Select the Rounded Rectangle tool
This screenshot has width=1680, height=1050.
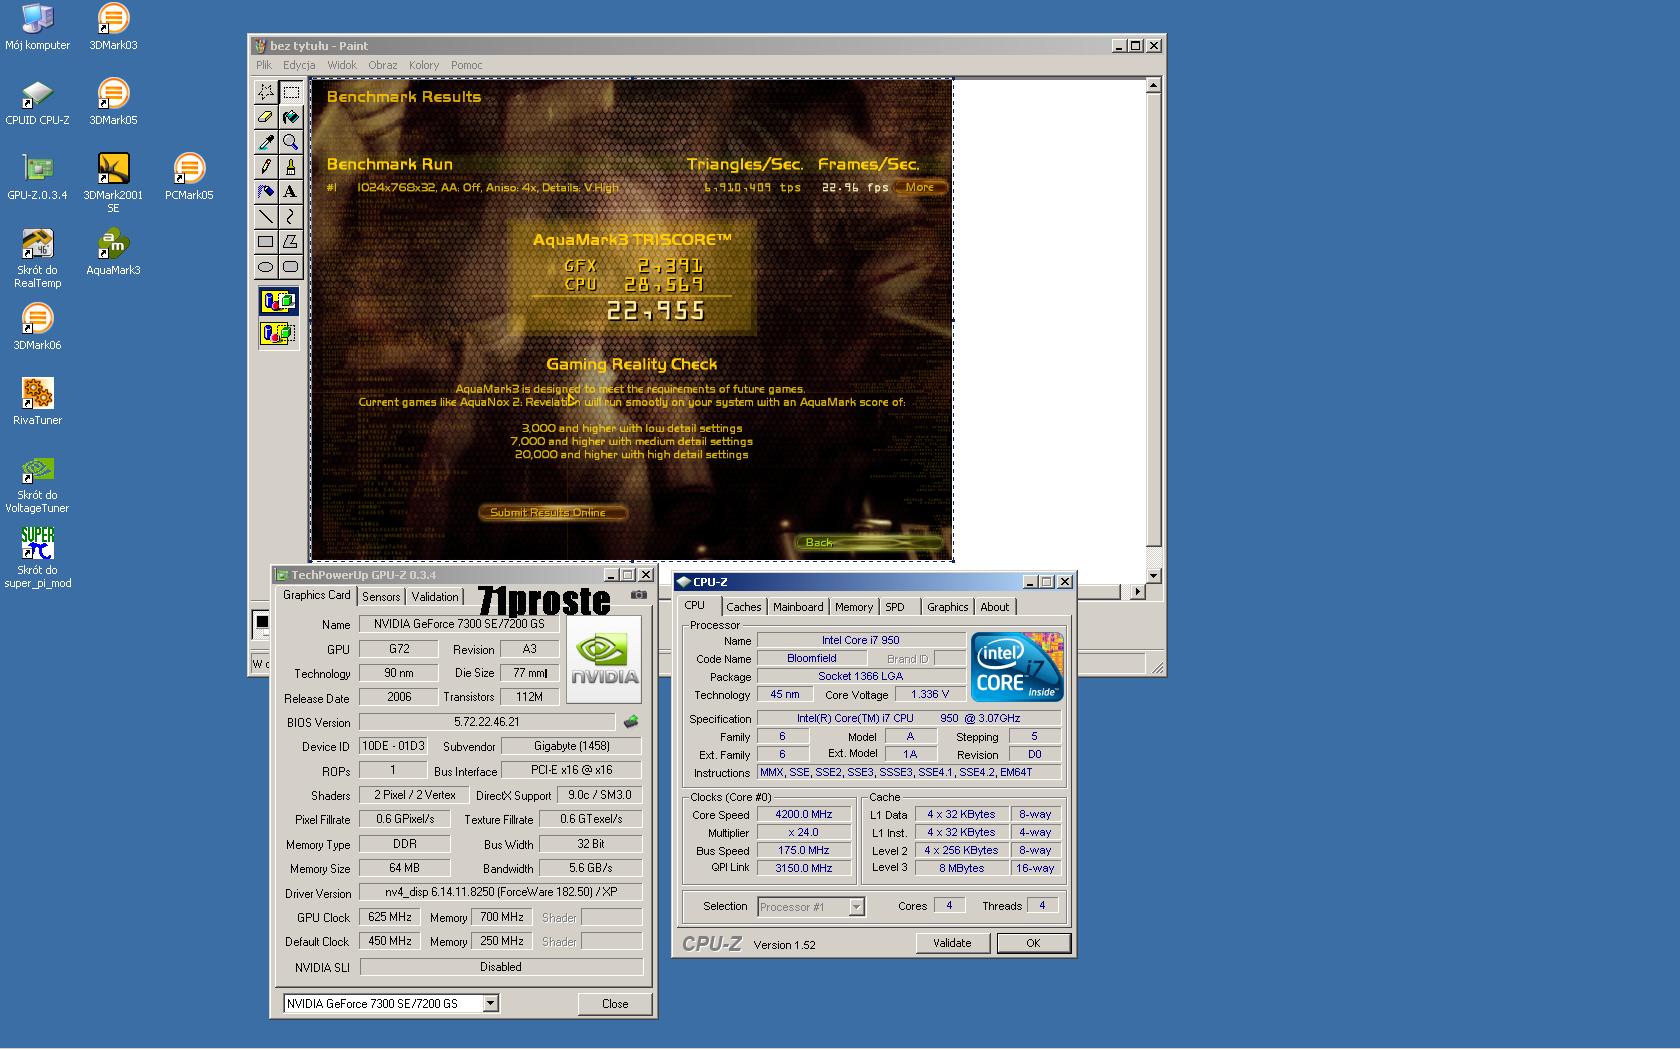(x=290, y=266)
